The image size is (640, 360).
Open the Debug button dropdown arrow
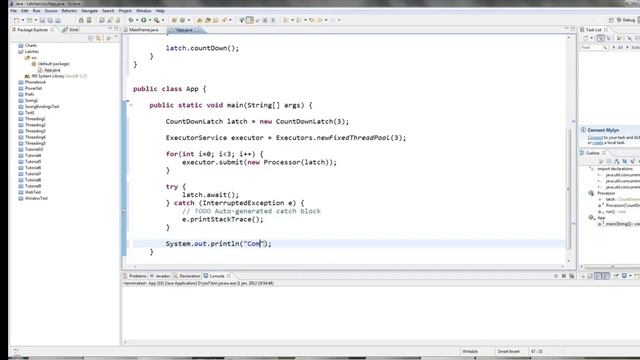137,20
